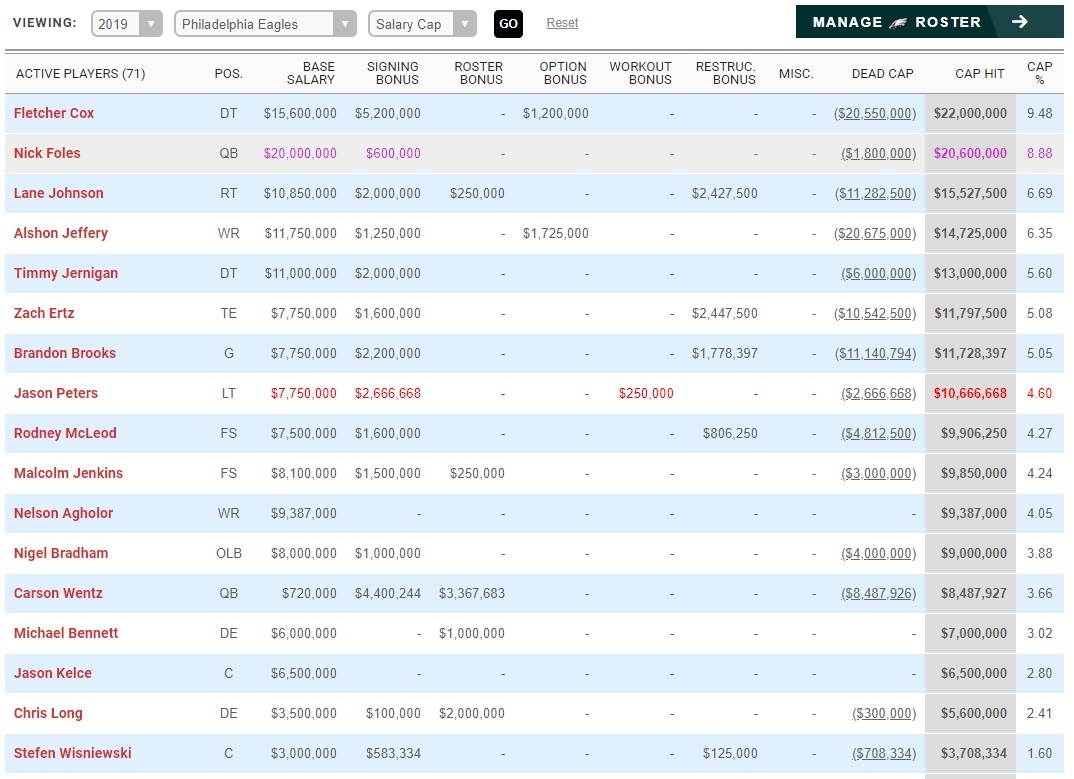Click Lane Johnson dead cap ($11,282,500)
Image resolution: width=1074 pixels, height=779 pixels.
[x=875, y=194]
